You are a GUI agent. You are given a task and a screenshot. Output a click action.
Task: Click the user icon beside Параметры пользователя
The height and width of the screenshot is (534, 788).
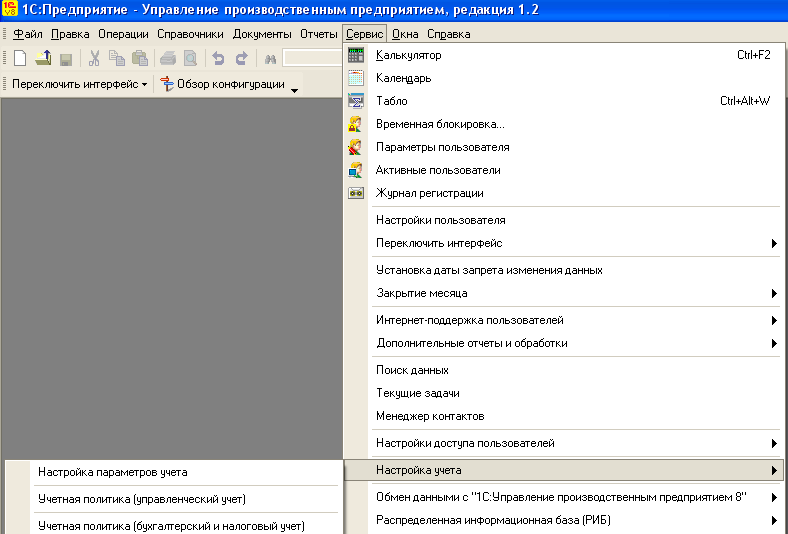pos(355,147)
